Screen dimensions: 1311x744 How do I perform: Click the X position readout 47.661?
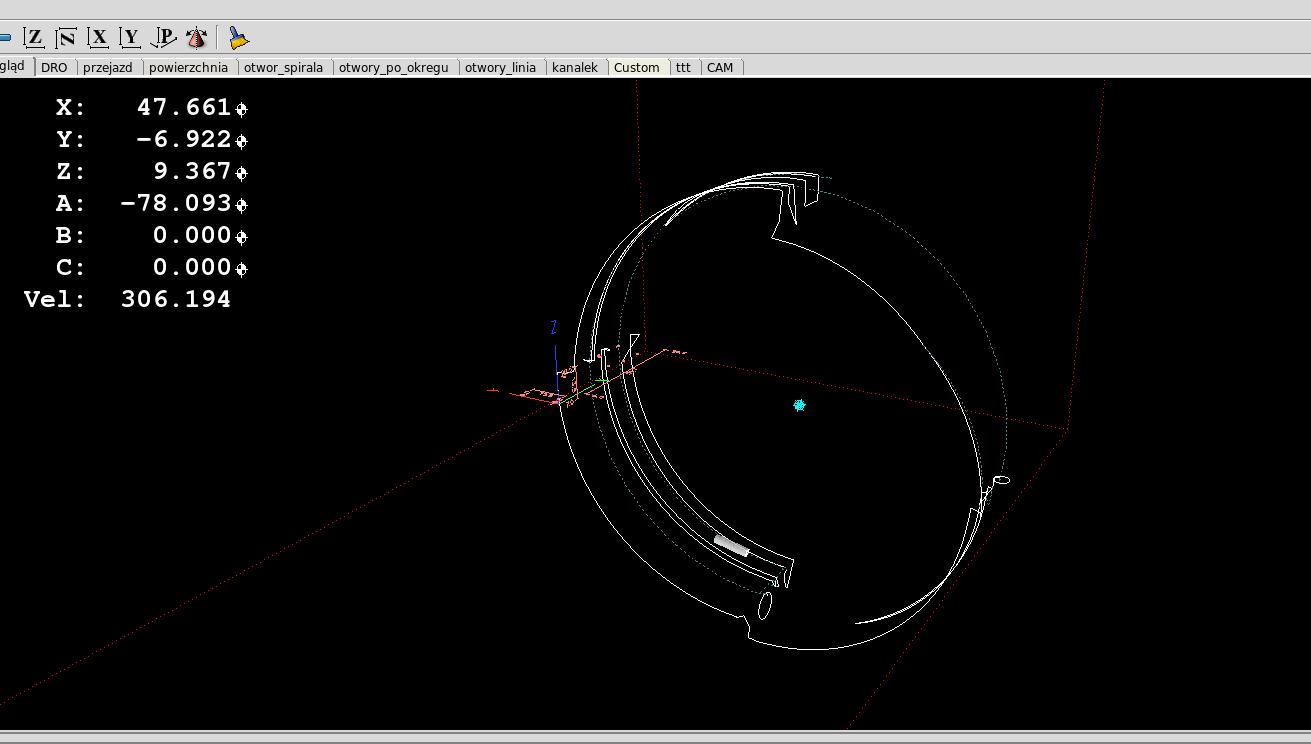click(x=184, y=107)
